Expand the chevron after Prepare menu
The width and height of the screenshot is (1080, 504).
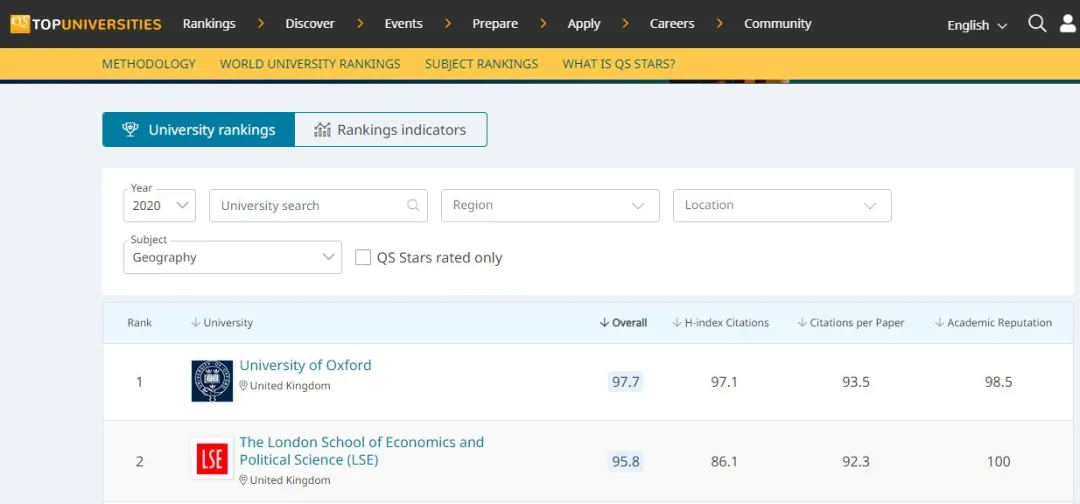[x=543, y=23]
